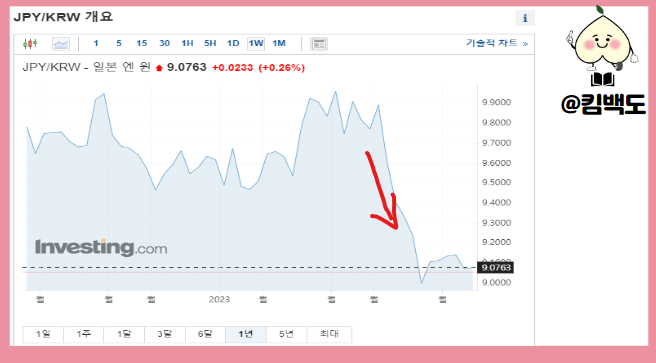The height and width of the screenshot is (363, 656).
Task: Show the 6달 time range
Action: [205, 334]
